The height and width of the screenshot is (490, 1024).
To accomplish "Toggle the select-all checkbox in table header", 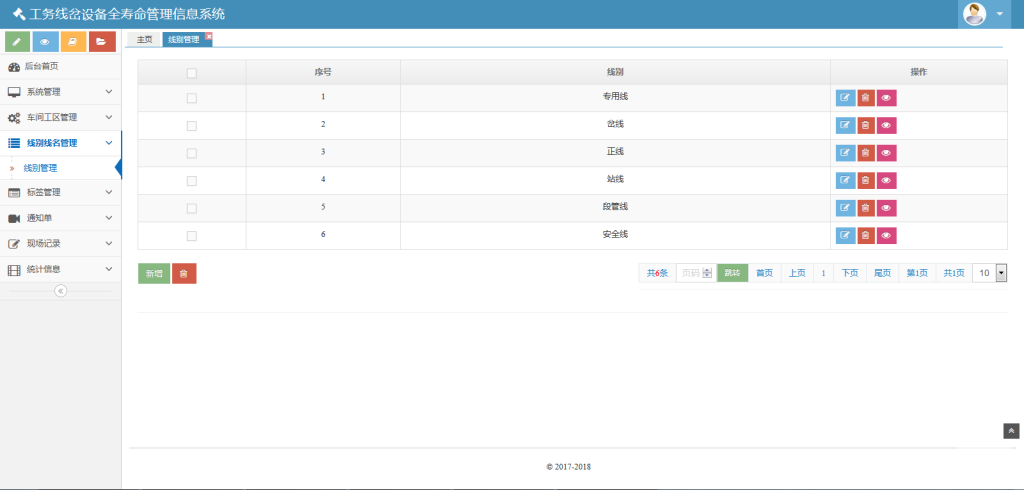I will (x=192, y=73).
